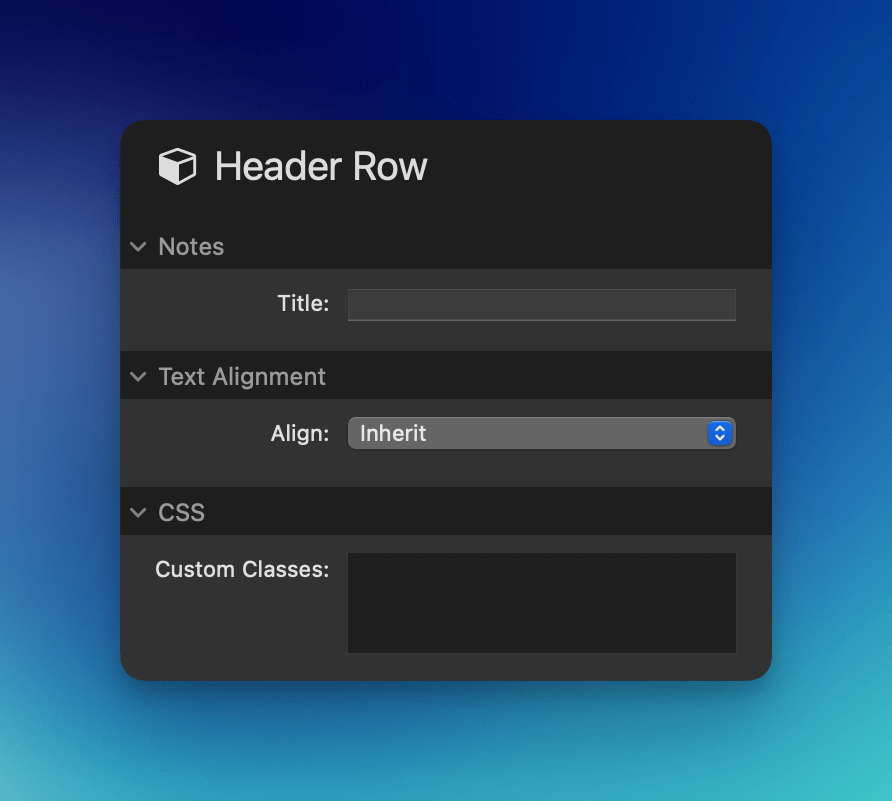Click blue up-down arrows on Align popup
892x801 pixels.
pyautogui.click(x=720, y=434)
